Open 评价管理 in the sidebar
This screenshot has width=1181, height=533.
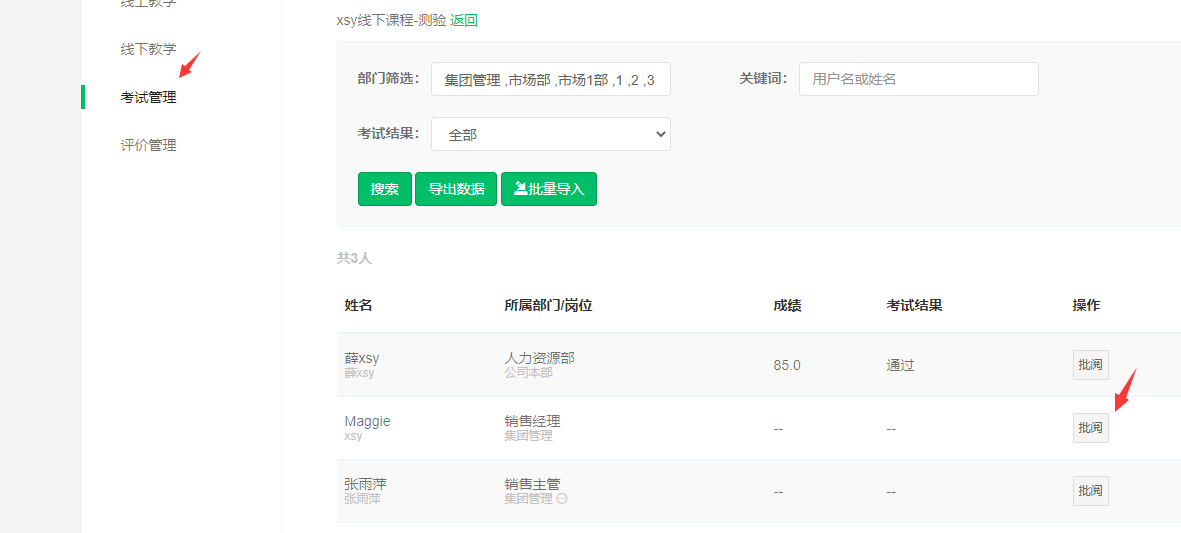coord(148,145)
